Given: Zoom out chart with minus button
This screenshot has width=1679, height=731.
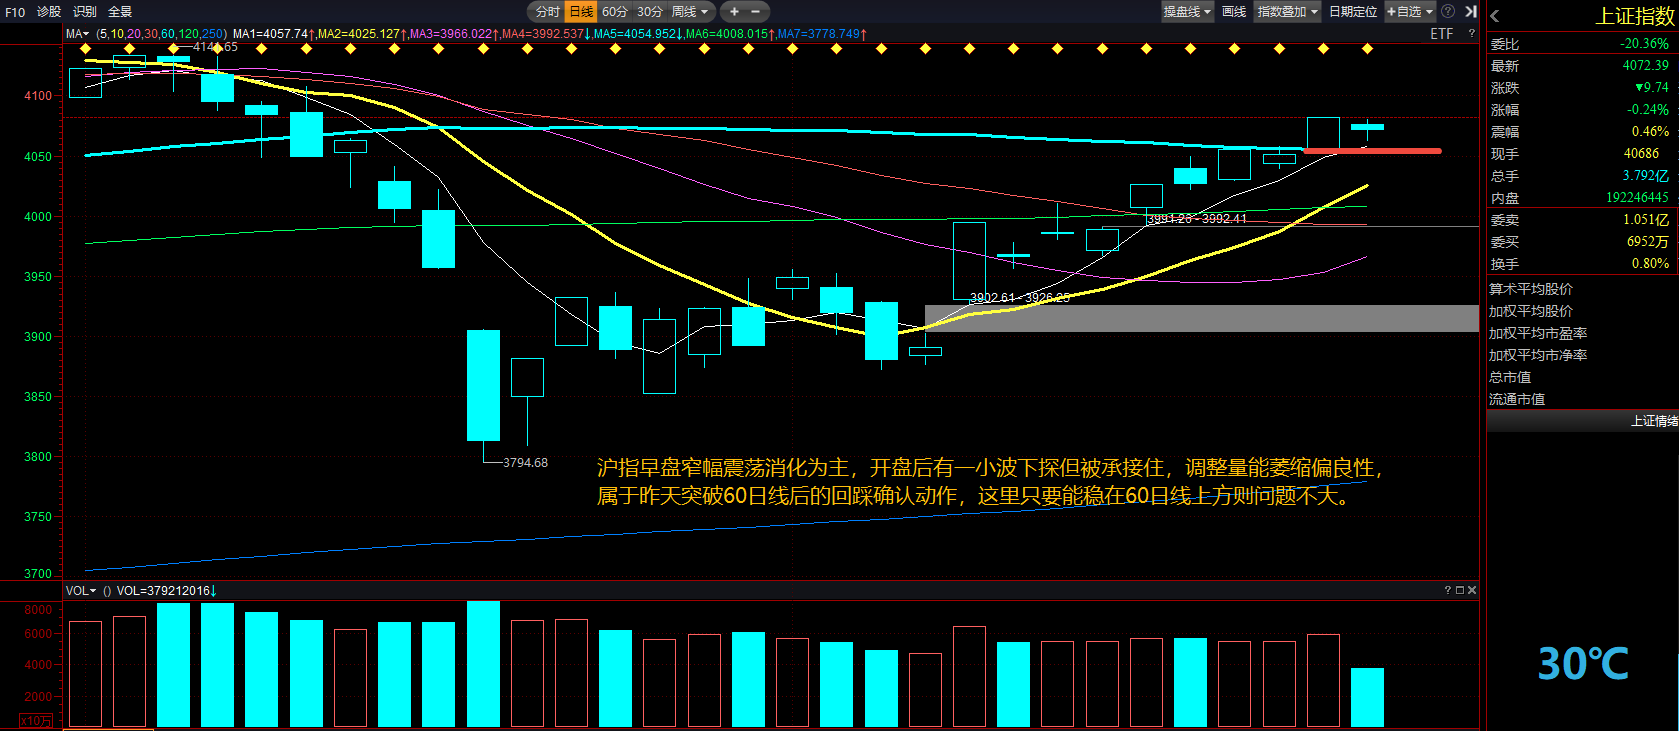Looking at the screenshot, I should coord(755,12).
